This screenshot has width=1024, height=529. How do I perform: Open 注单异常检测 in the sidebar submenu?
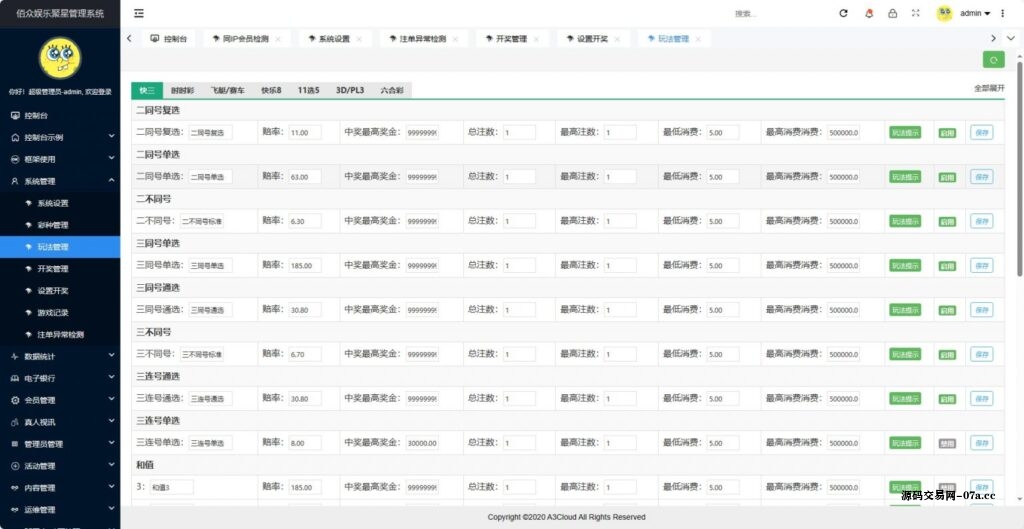click(x=60, y=334)
